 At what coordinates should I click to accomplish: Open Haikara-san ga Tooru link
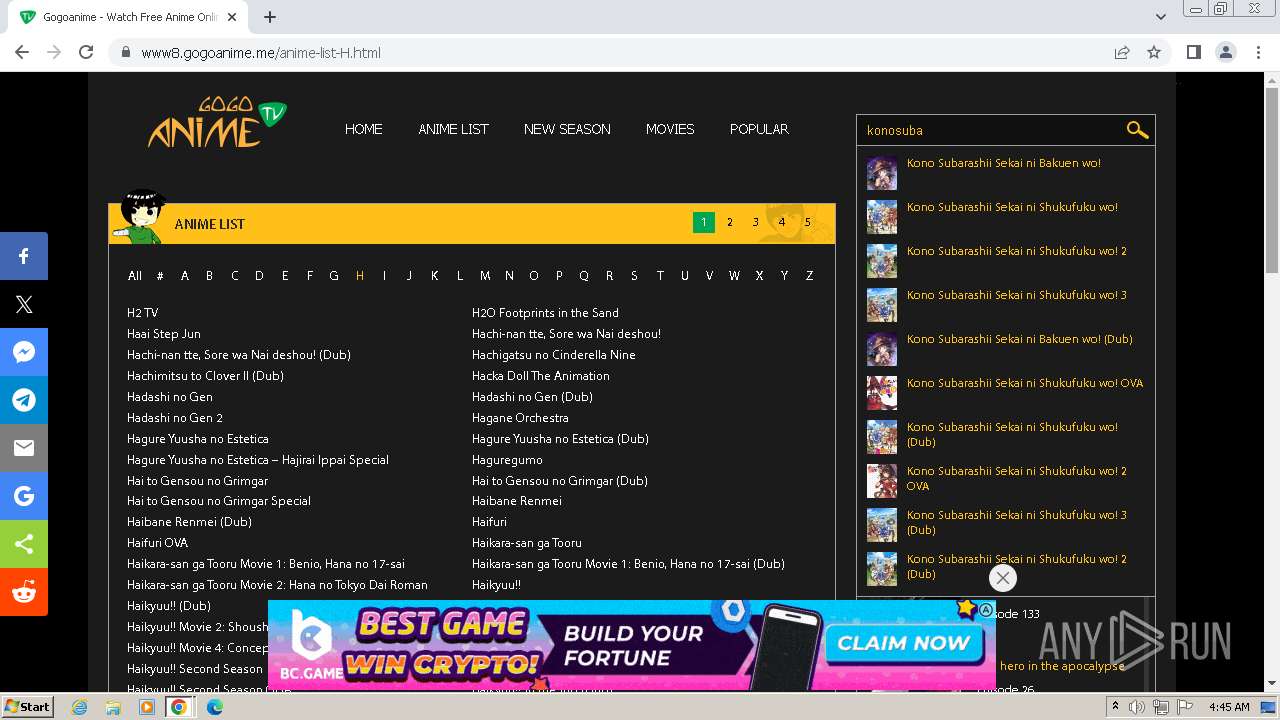point(527,543)
